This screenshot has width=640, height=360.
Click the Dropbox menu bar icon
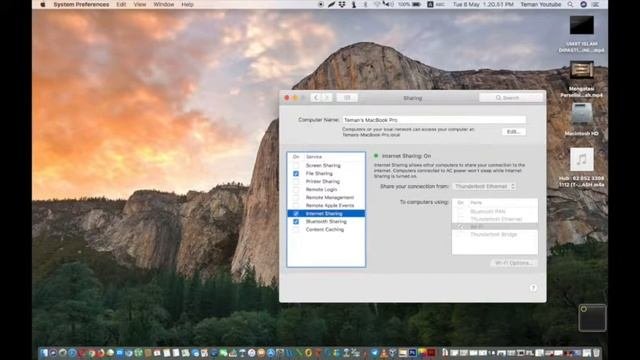click(342, 4)
